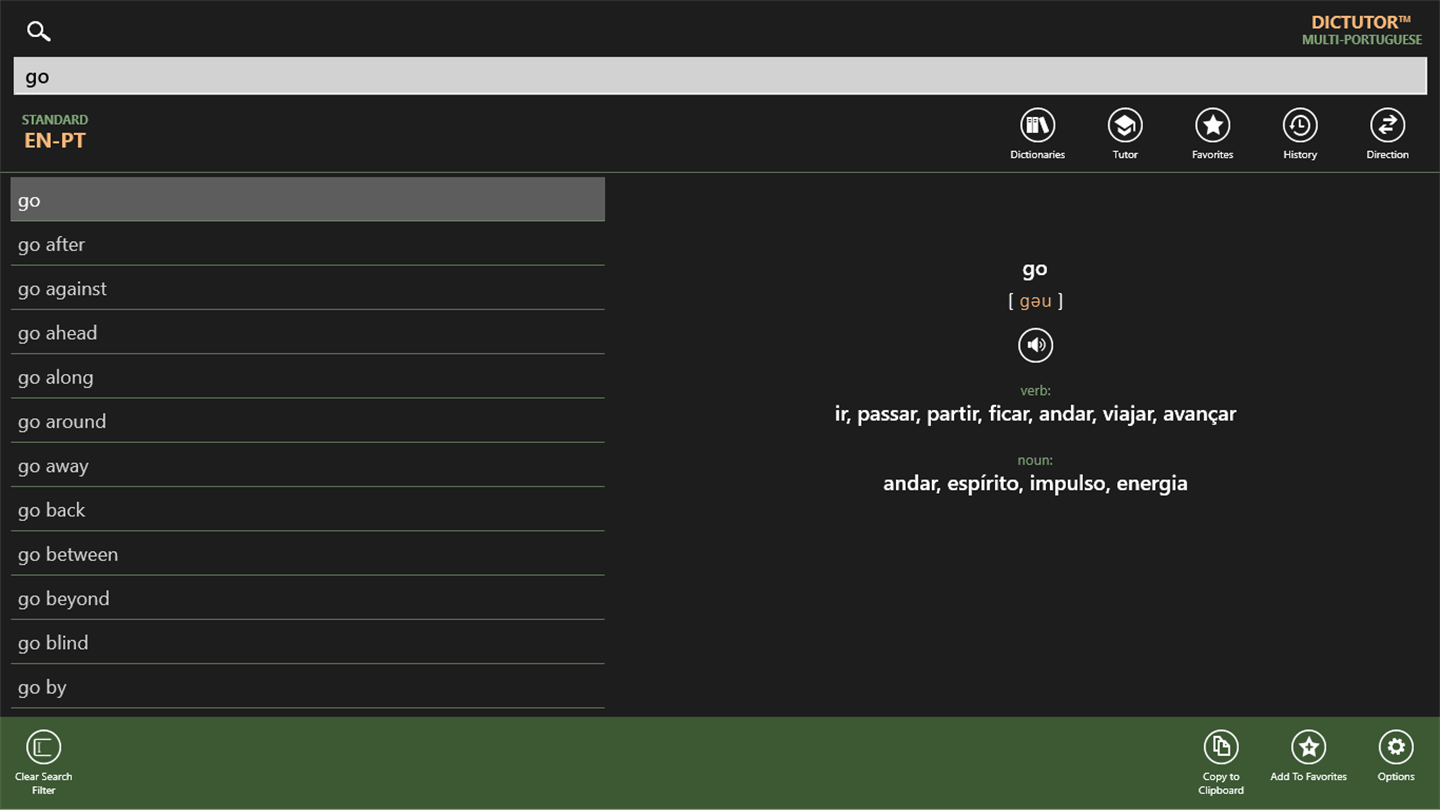Select 'go by' in the word list
Viewport: 1440px width, 810px height.
(308, 687)
